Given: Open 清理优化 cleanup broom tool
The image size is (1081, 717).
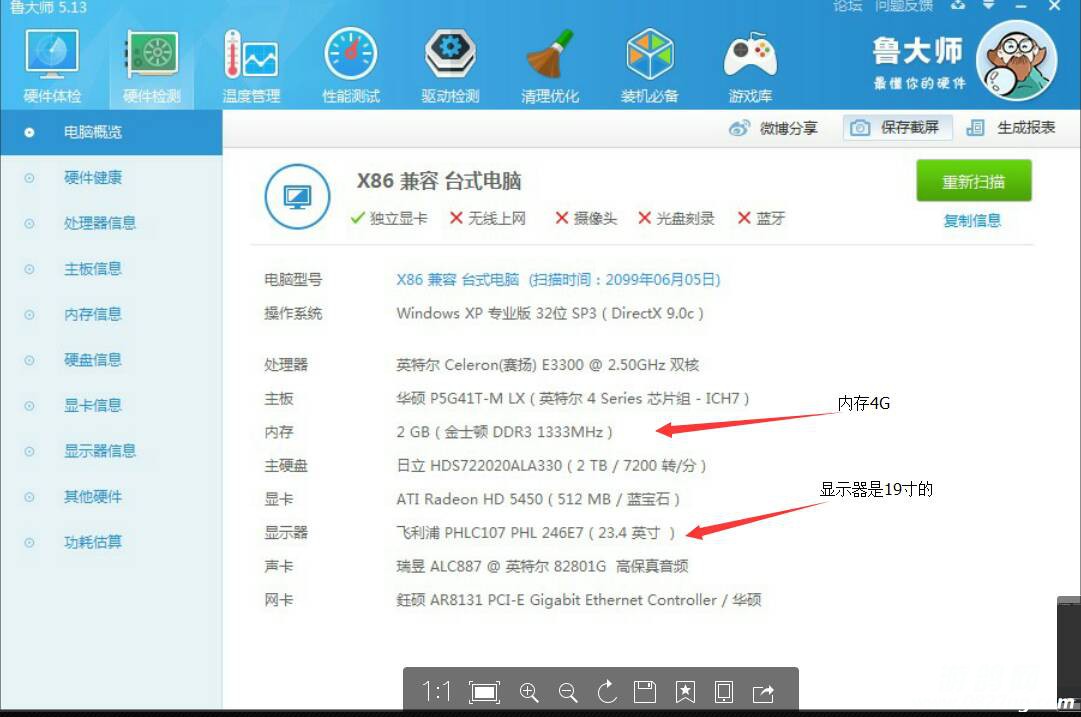Looking at the screenshot, I should click(549, 67).
